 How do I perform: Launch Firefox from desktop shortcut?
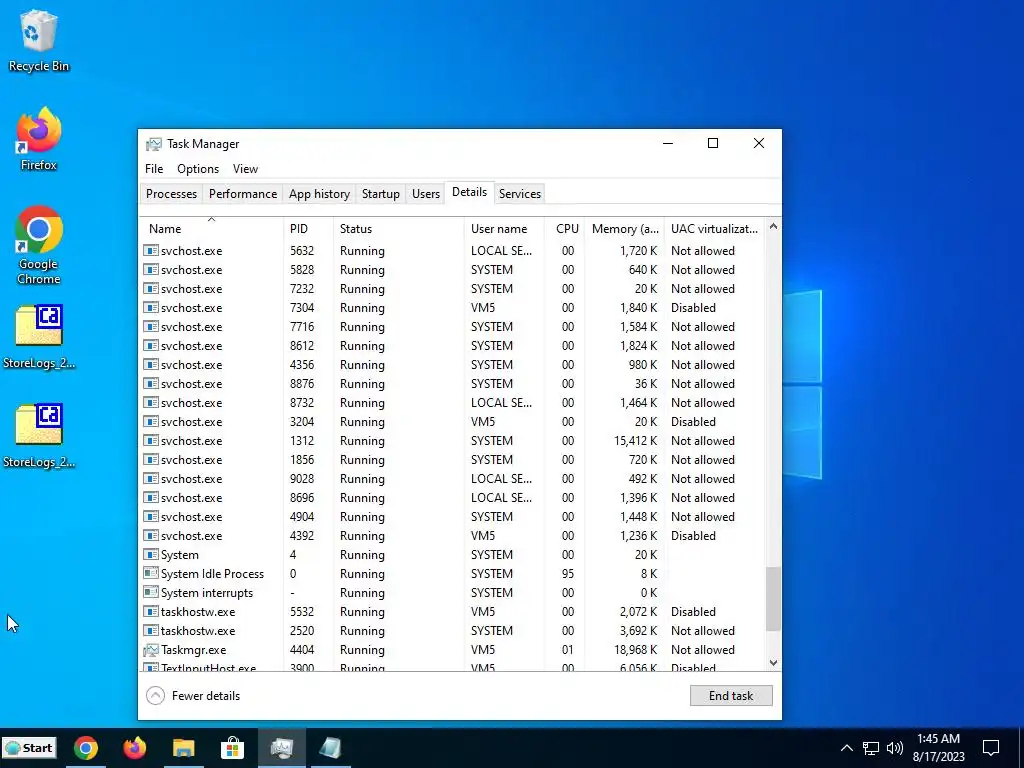click(39, 139)
